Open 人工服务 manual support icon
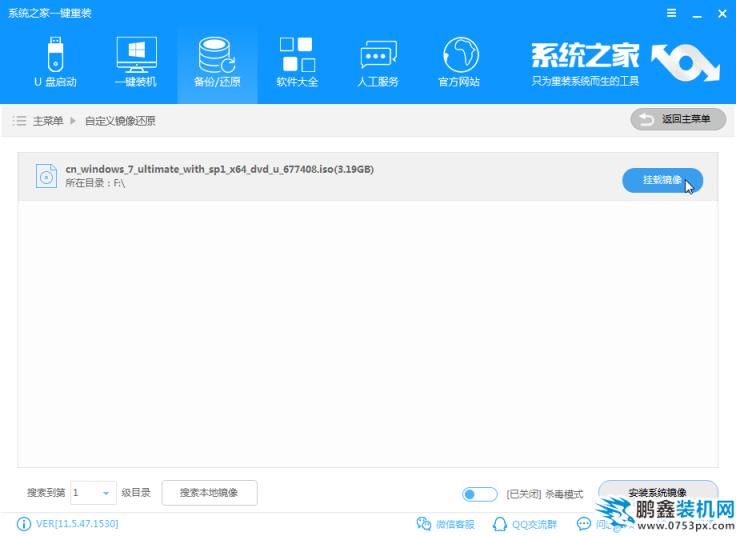The image size is (736, 536). click(378, 62)
